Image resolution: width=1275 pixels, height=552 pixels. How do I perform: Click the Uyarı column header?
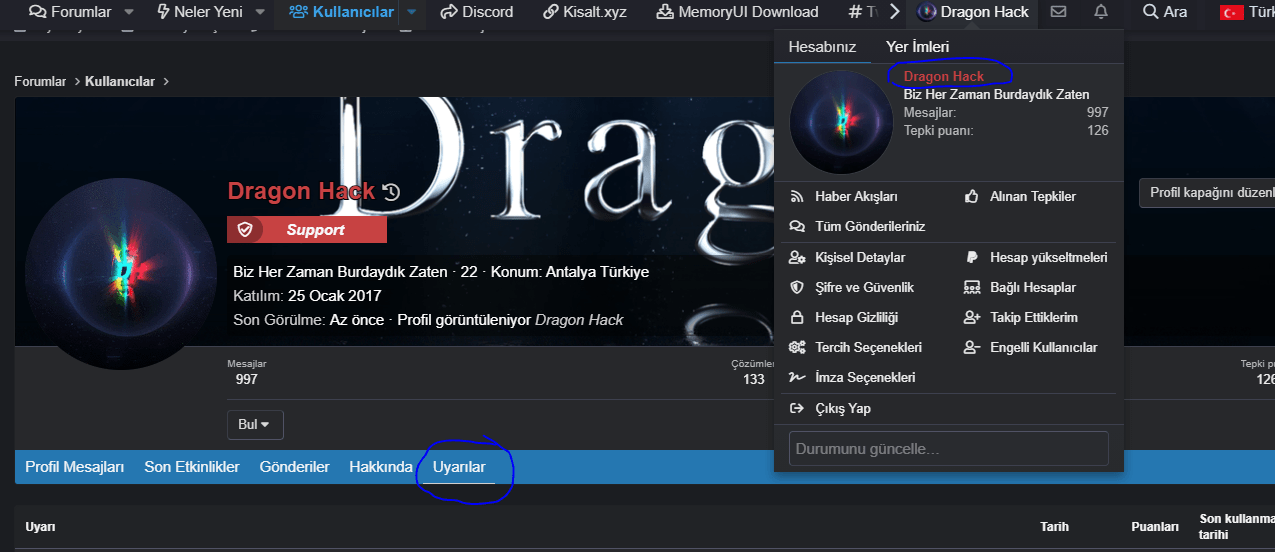point(40,526)
